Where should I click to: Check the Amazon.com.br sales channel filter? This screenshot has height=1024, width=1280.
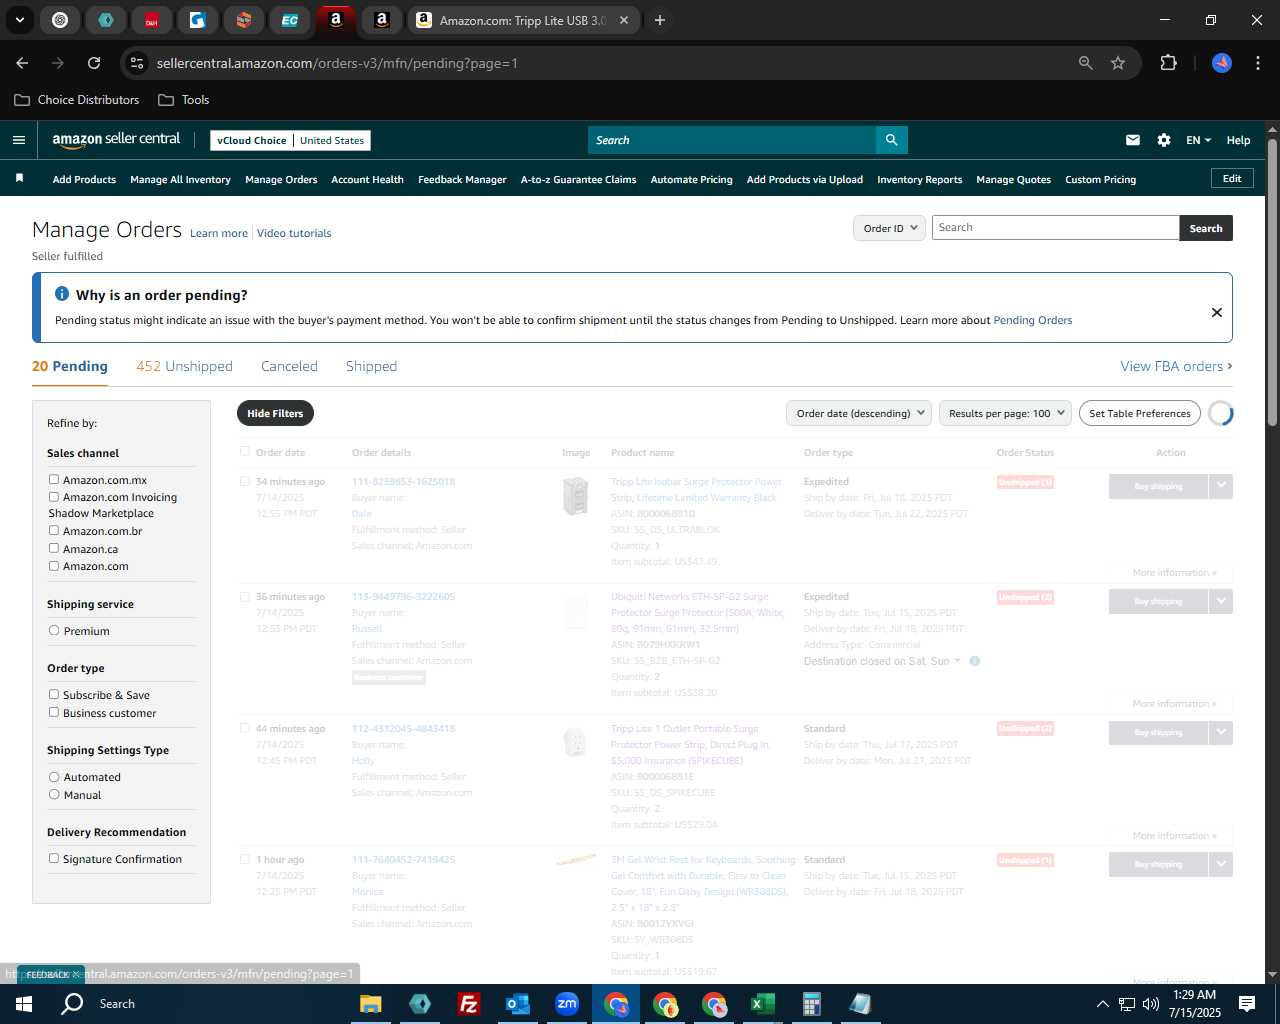point(54,531)
